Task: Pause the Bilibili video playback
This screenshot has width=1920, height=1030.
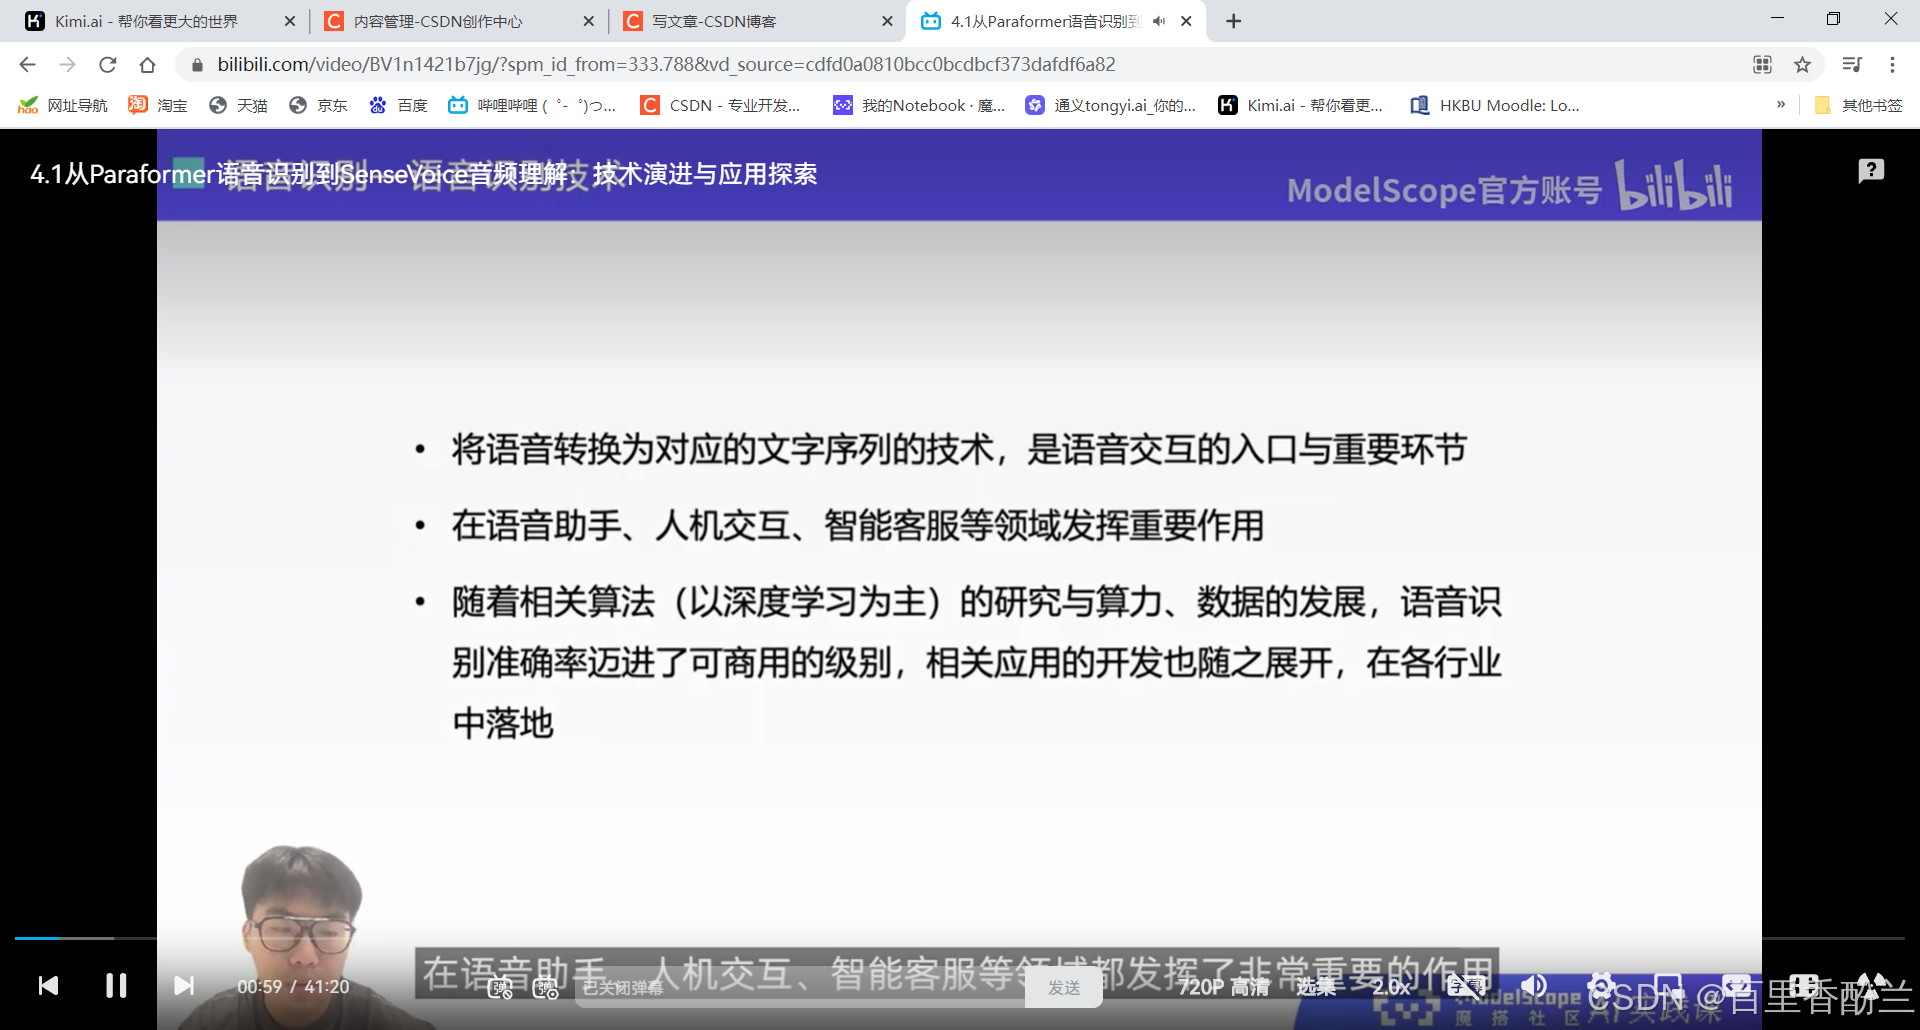Action: click(116, 986)
